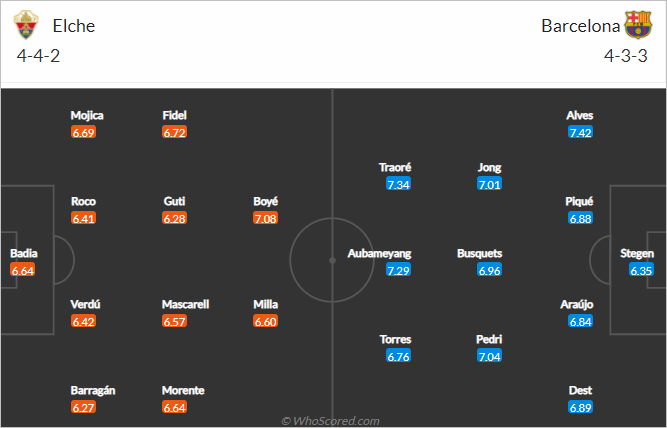
Task: Click player name Aubameyang
Action: 379,253
